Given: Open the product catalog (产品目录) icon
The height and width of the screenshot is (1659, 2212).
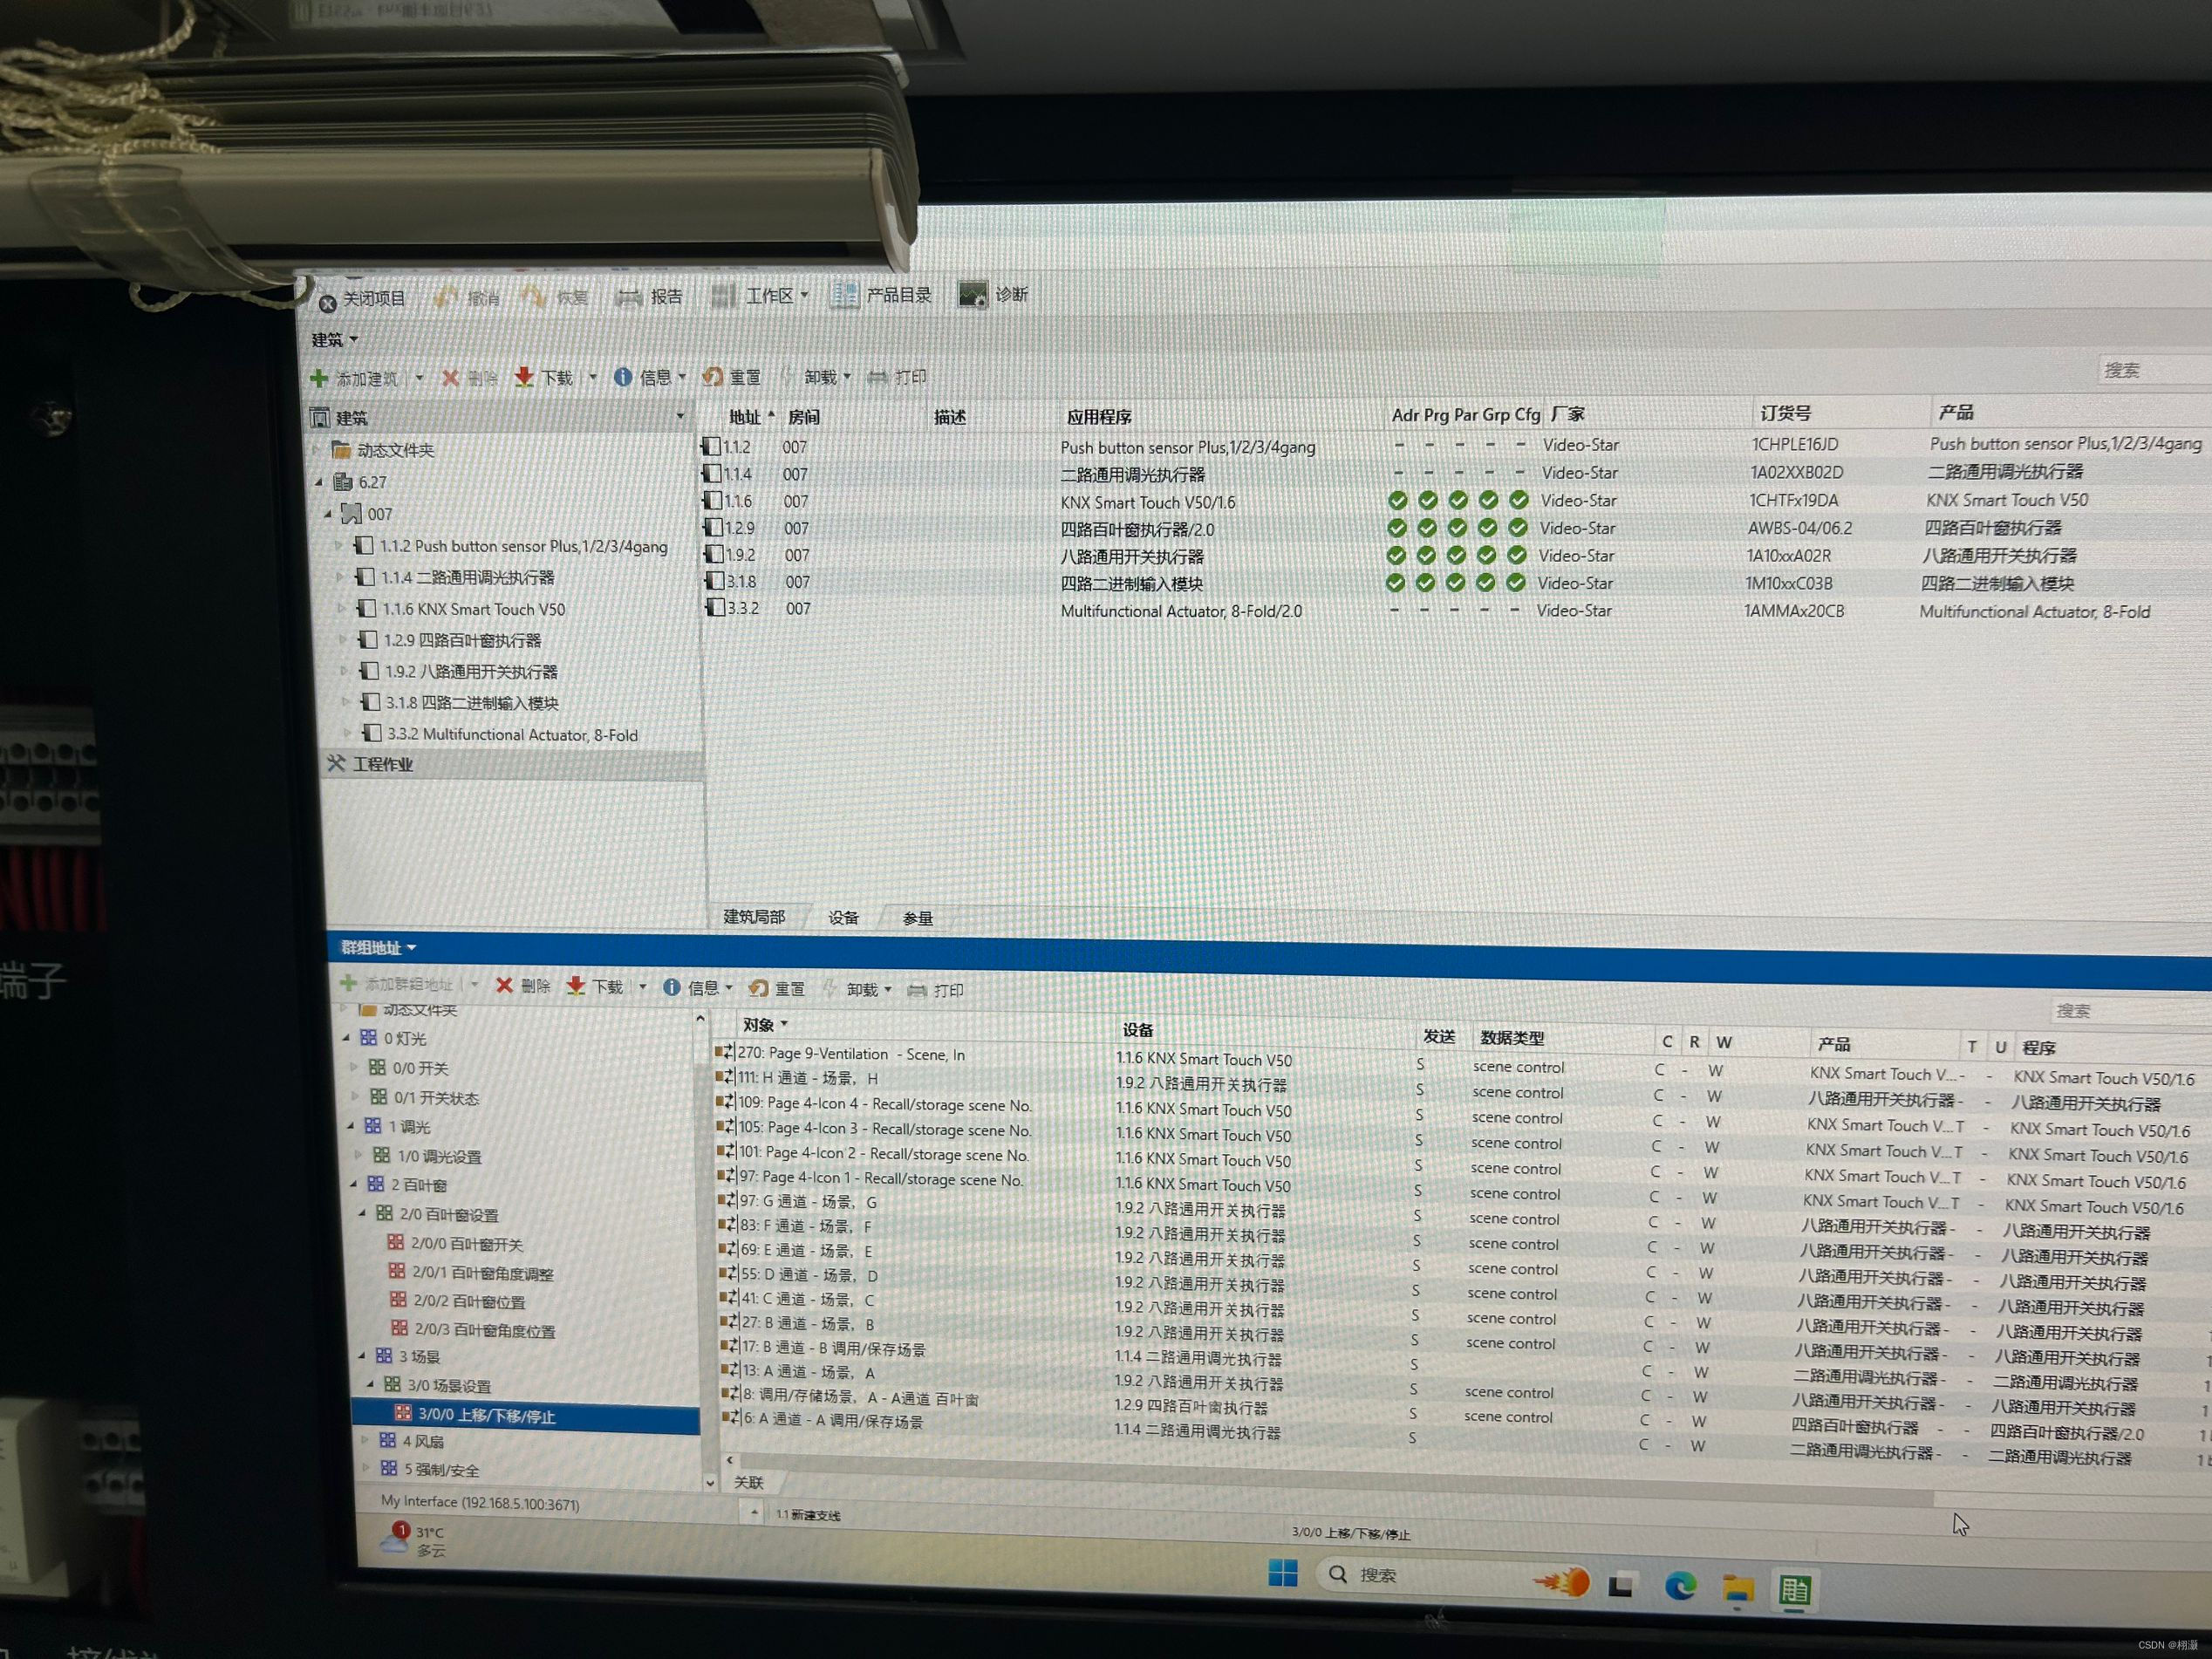Looking at the screenshot, I should point(845,295).
